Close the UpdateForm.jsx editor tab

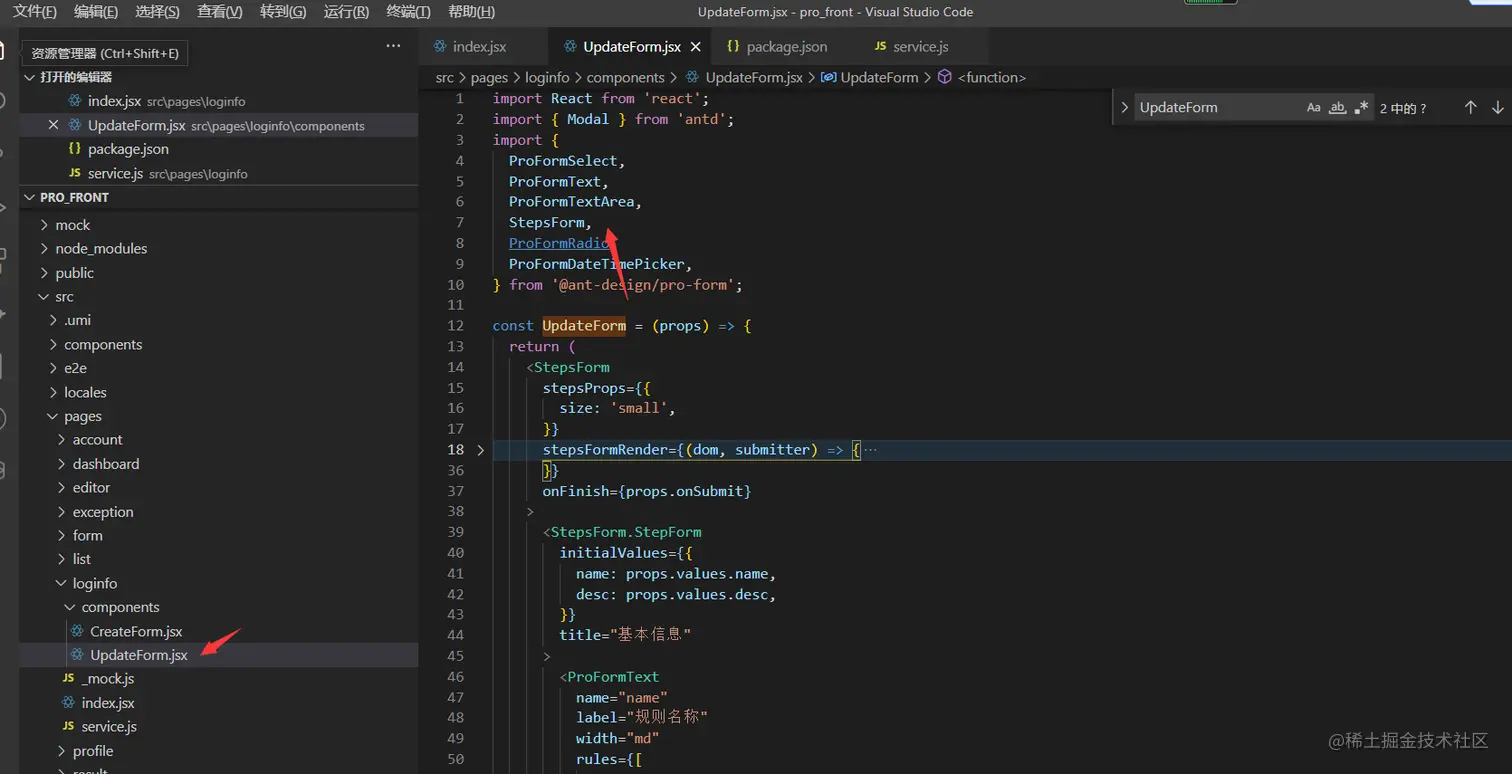(695, 47)
